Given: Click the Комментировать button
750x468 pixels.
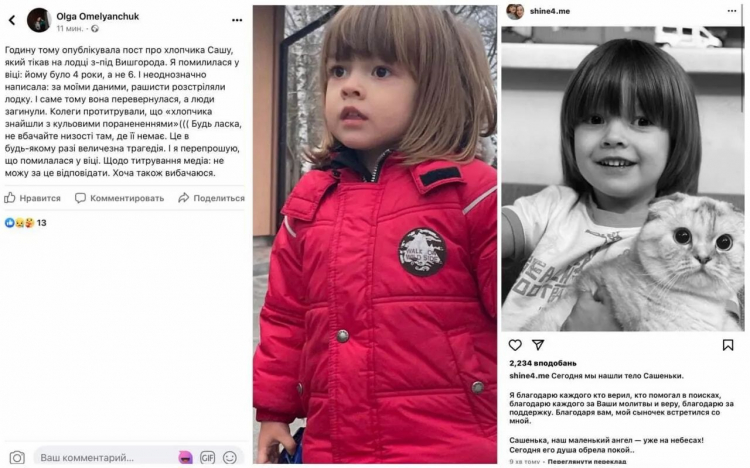Looking at the screenshot, I should 120,198.
